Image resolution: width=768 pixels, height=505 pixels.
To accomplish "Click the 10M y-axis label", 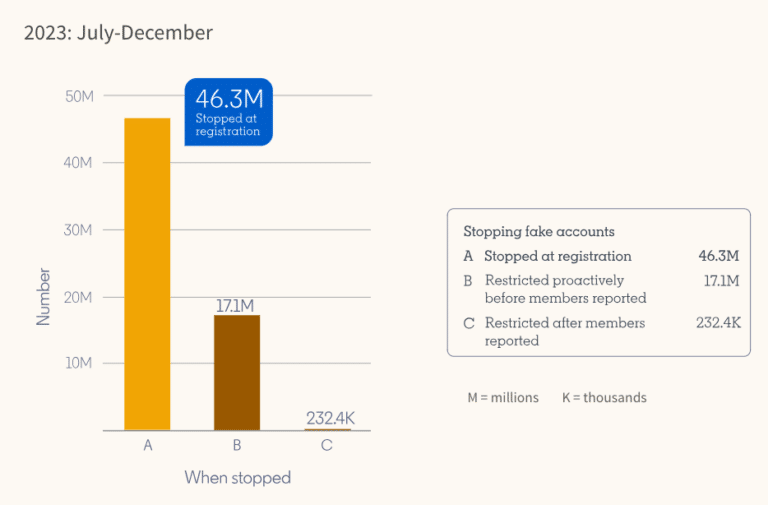I will click(79, 364).
